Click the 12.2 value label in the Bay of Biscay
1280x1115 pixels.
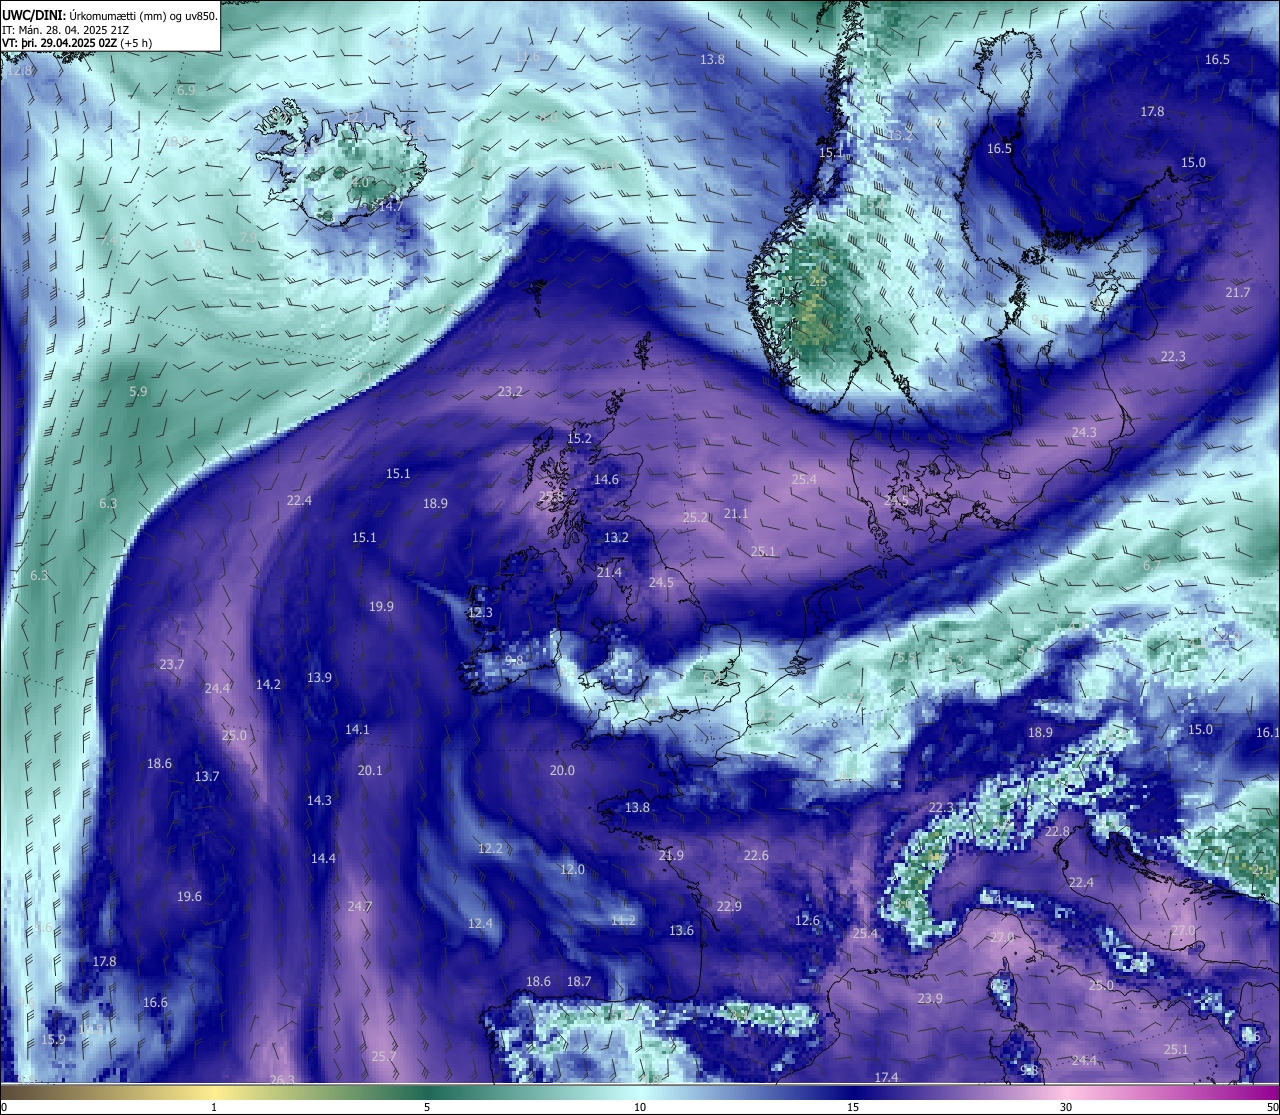coord(490,848)
